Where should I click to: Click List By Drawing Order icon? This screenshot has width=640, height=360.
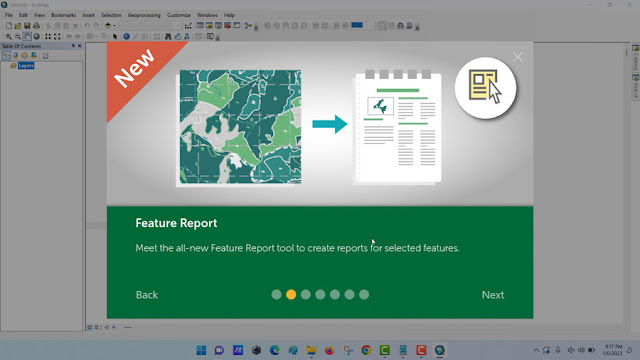(x=7, y=55)
